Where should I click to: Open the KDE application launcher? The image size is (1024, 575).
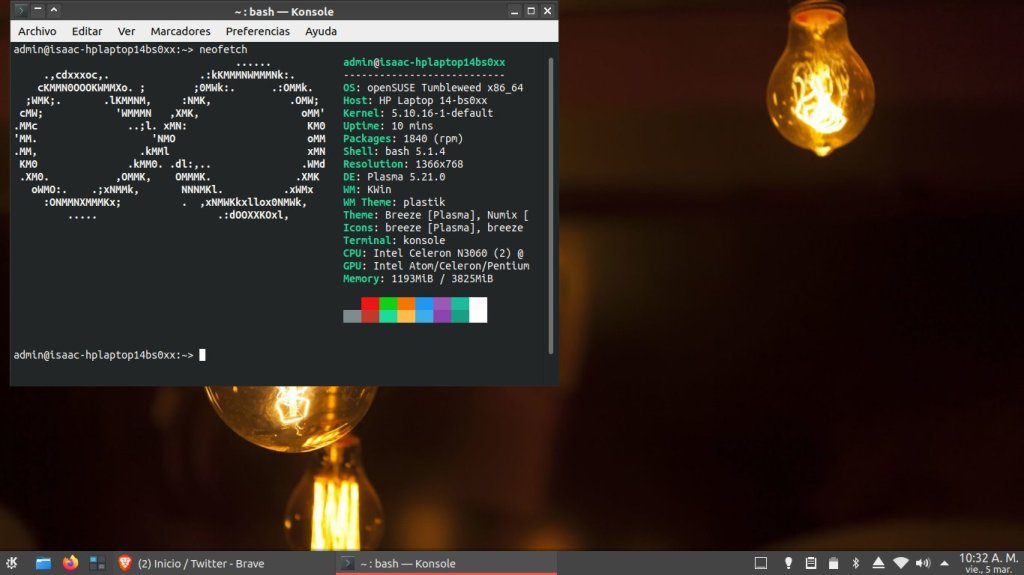coord(12,563)
